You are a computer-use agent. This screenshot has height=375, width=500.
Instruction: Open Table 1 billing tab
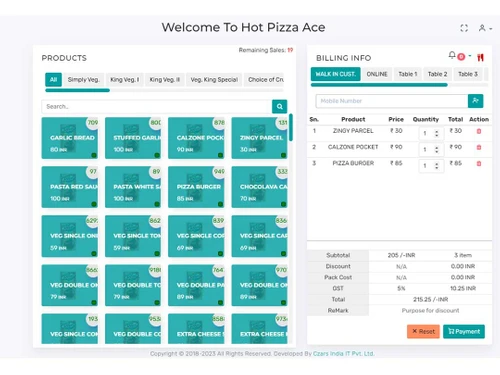point(408,74)
